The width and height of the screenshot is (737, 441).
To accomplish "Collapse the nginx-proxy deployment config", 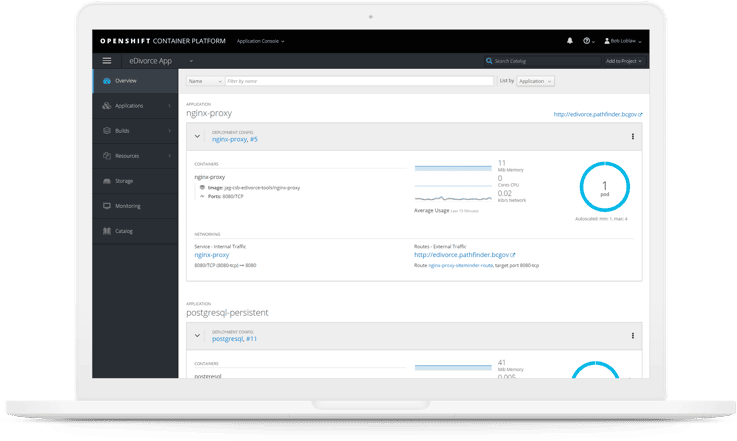I will tap(197, 136).
